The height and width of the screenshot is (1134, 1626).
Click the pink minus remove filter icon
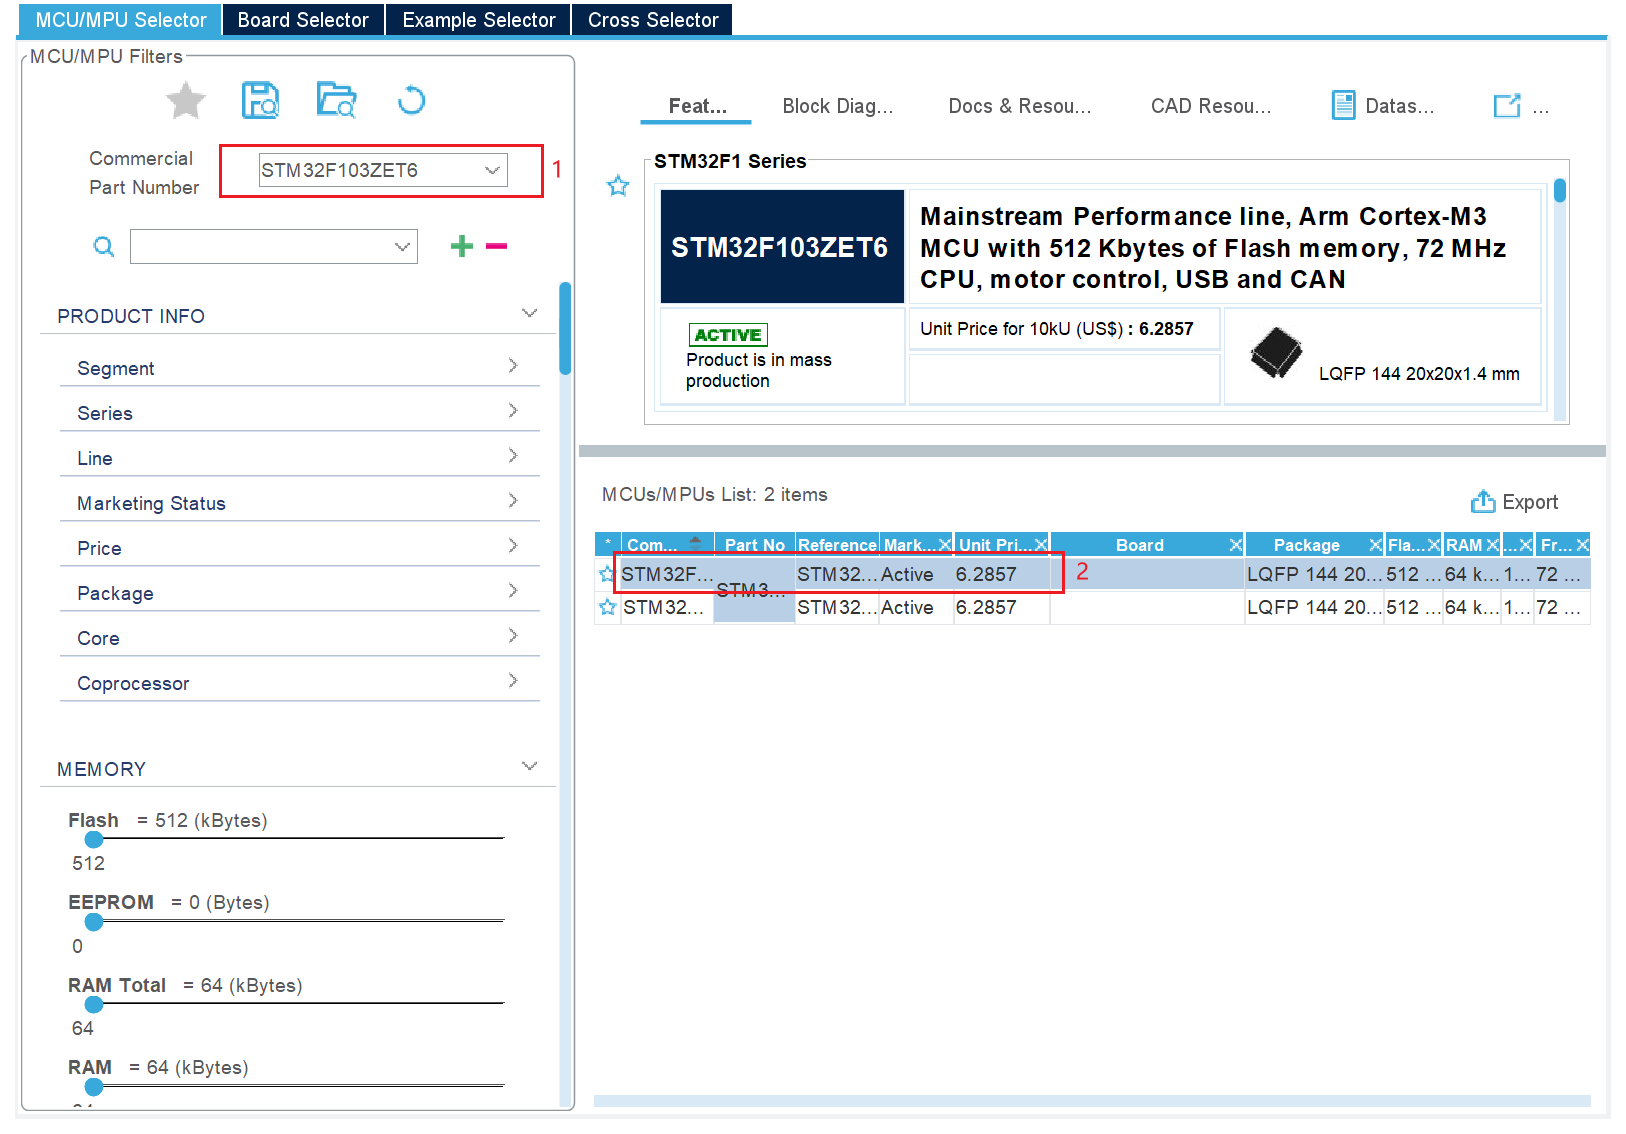pyautogui.click(x=496, y=246)
